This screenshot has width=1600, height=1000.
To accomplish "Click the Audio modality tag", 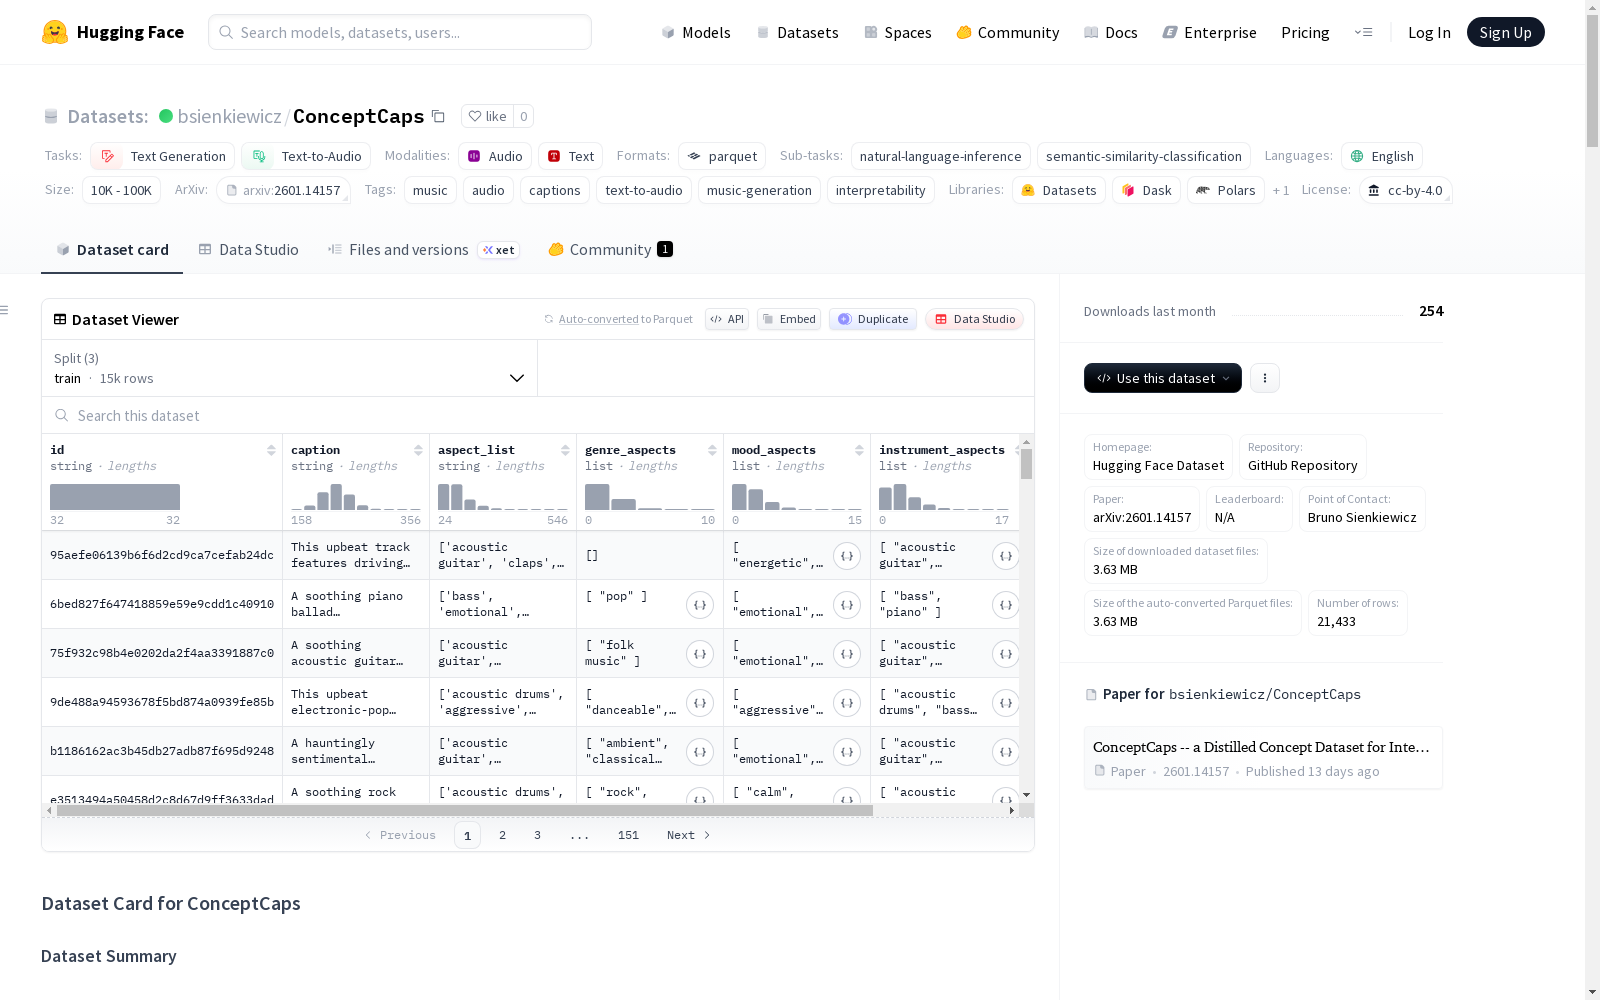I will pyautogui.click(x=495, y=156).
